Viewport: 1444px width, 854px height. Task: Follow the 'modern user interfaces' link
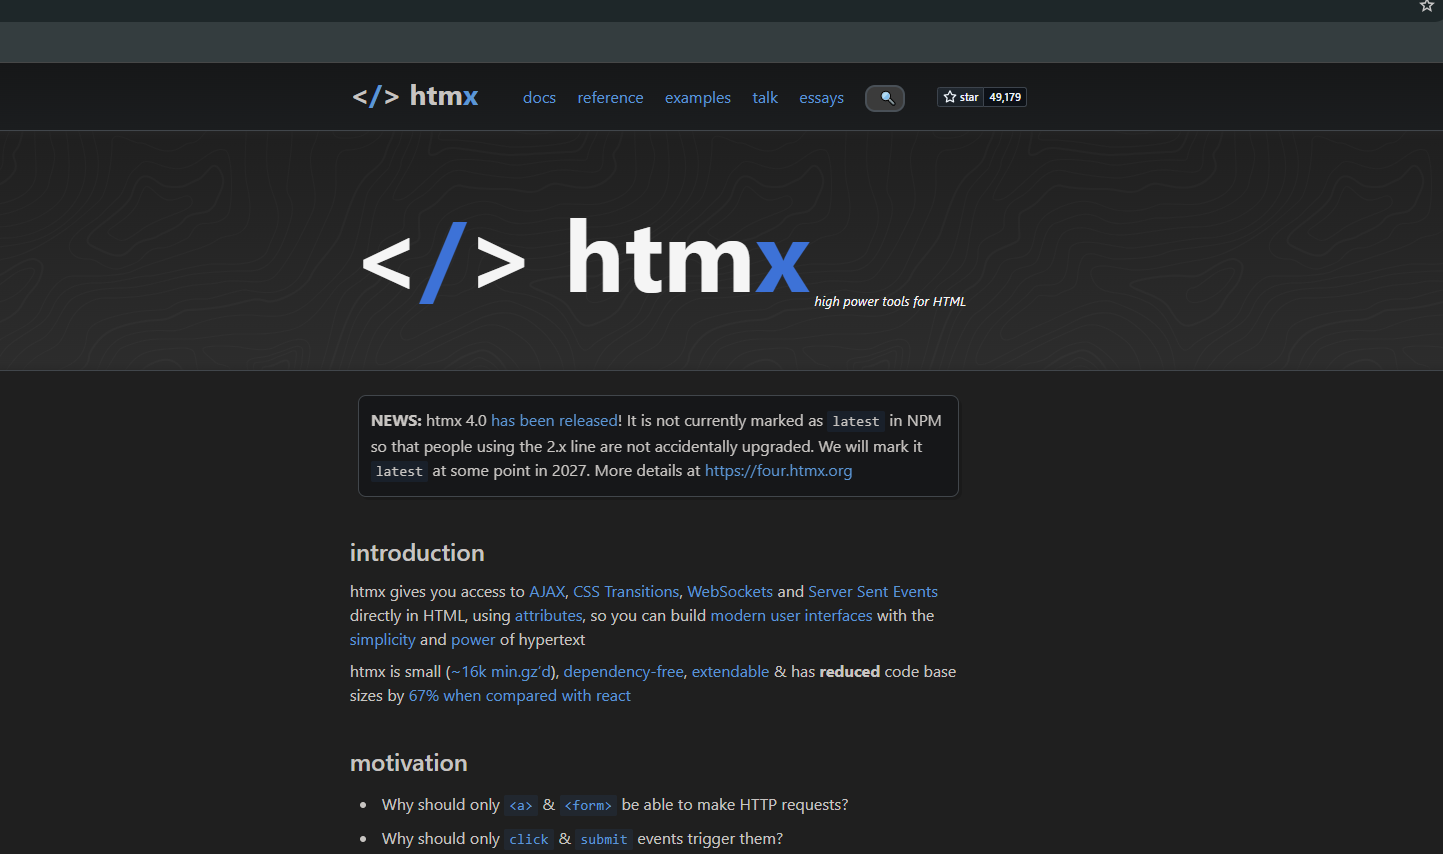click(x=791, y=616)
